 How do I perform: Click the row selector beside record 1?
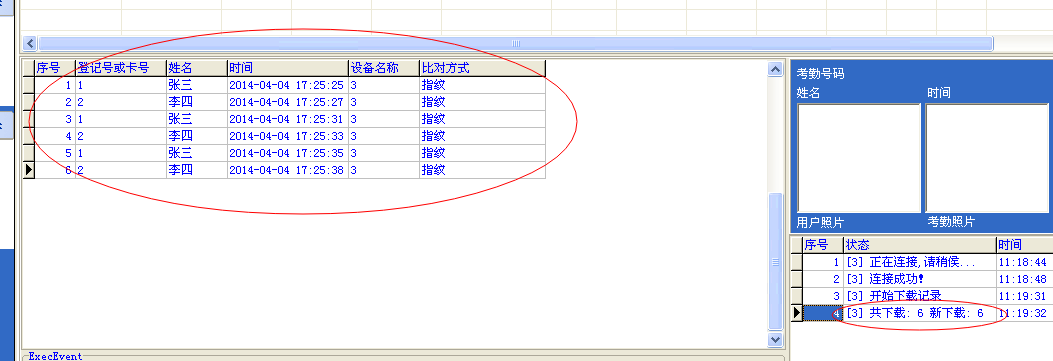tap(28, 85)
